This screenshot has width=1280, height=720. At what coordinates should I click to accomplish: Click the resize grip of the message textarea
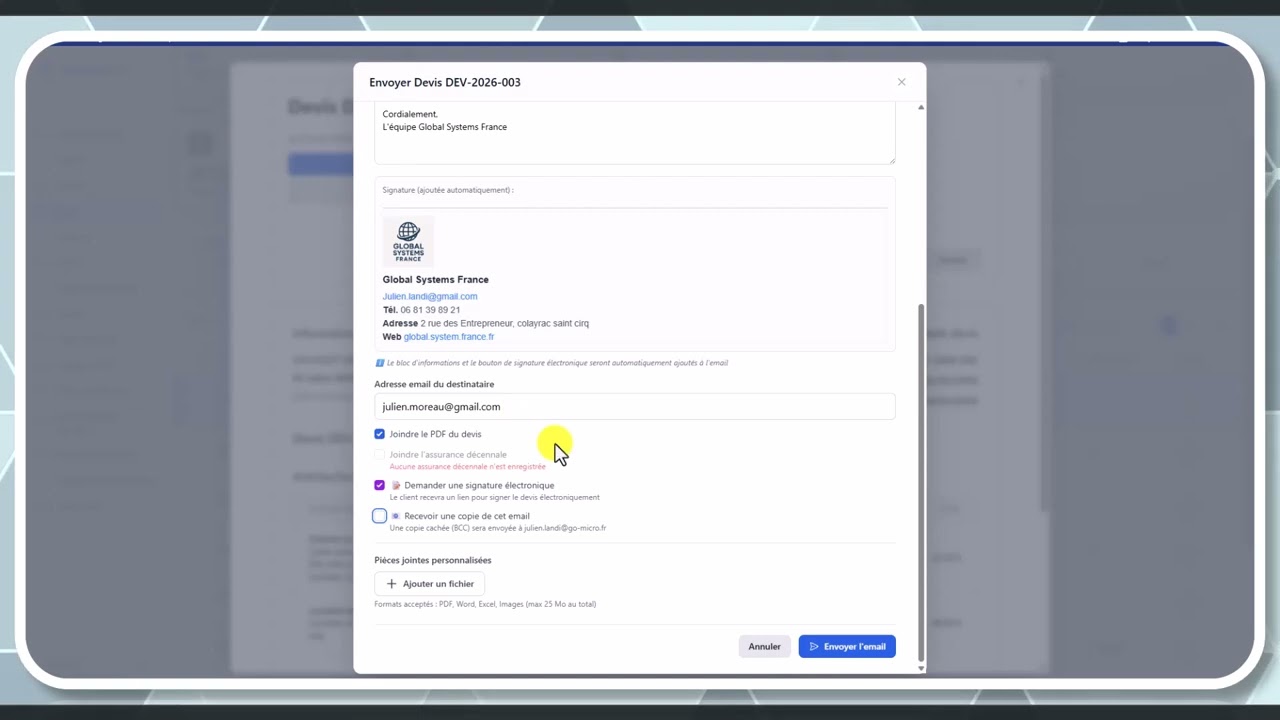pos(891,160)
